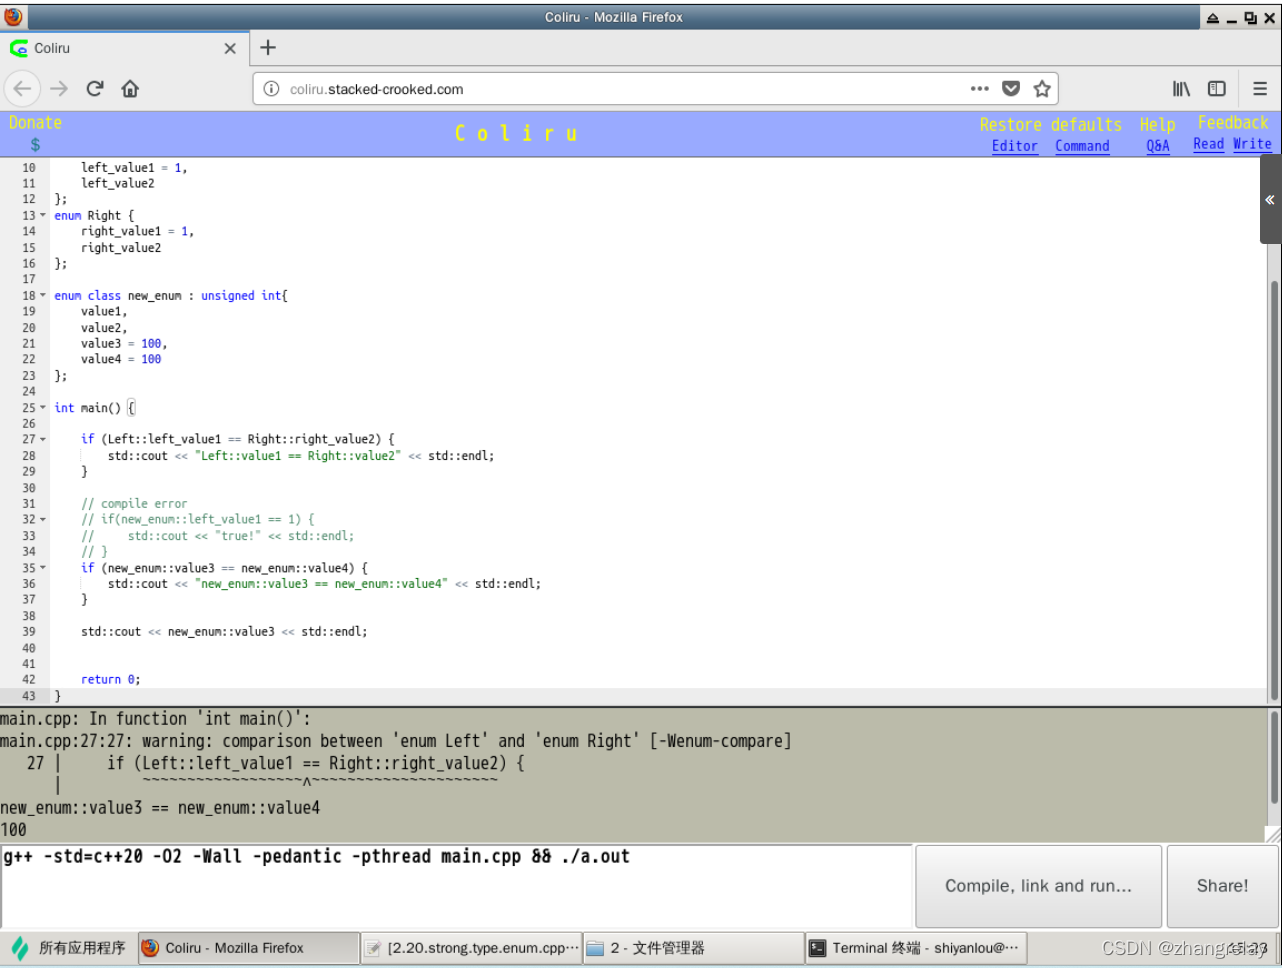
Task: Click the Write feedback link
Action: tap(1252, 144)
